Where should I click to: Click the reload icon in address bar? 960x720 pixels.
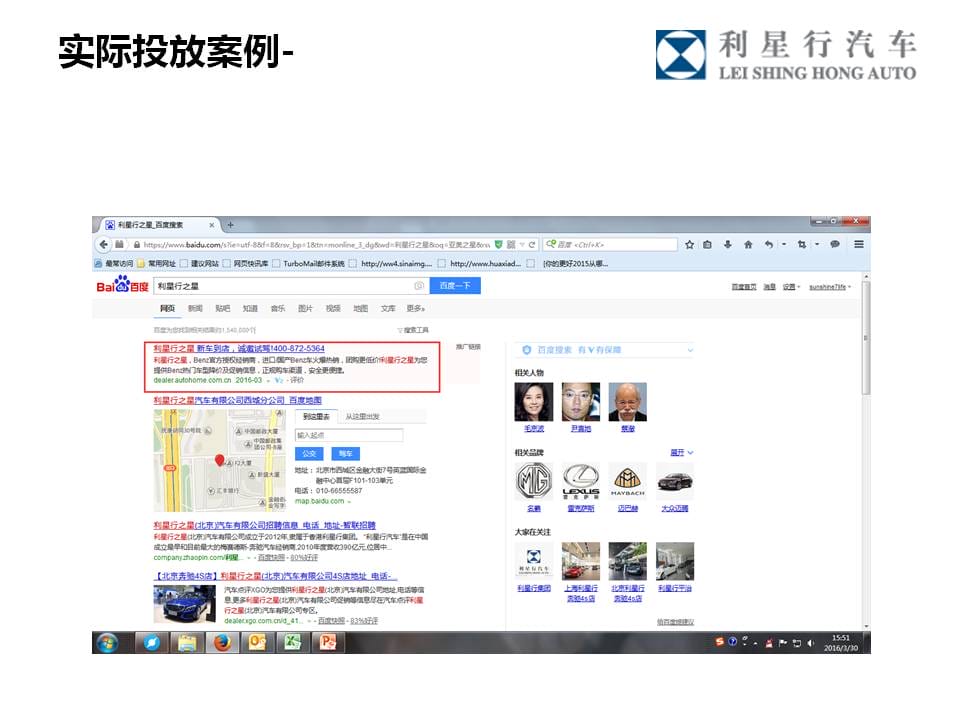click(532, 244)
